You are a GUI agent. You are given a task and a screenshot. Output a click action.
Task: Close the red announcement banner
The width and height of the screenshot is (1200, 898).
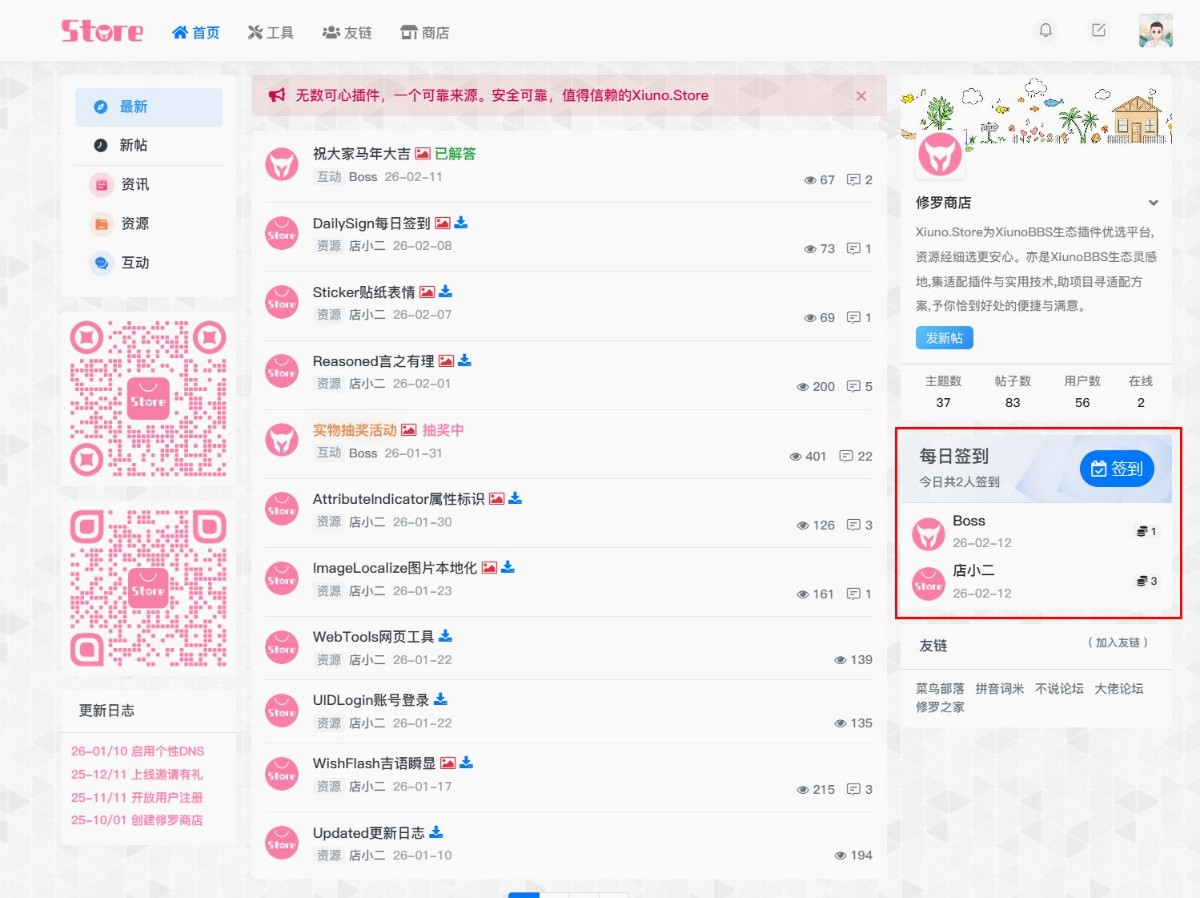[861, 96]
